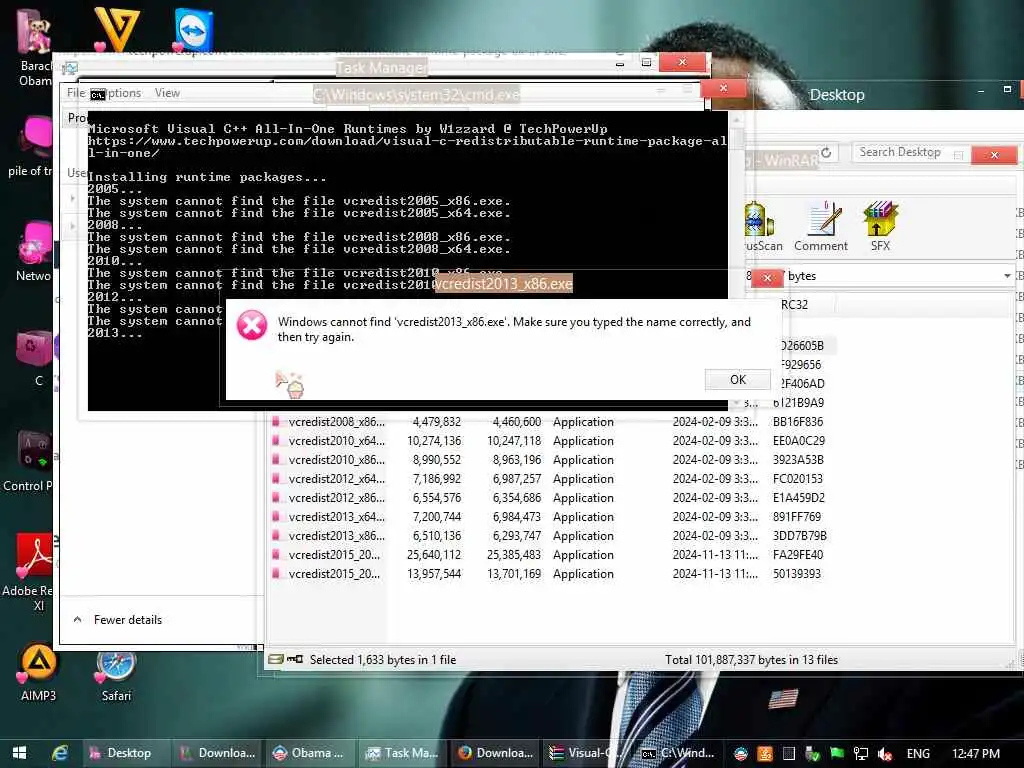Open the Vegas desktop shortcut icon
The width and height of the screenshot is (1024, 768).
tap(116, 29)
